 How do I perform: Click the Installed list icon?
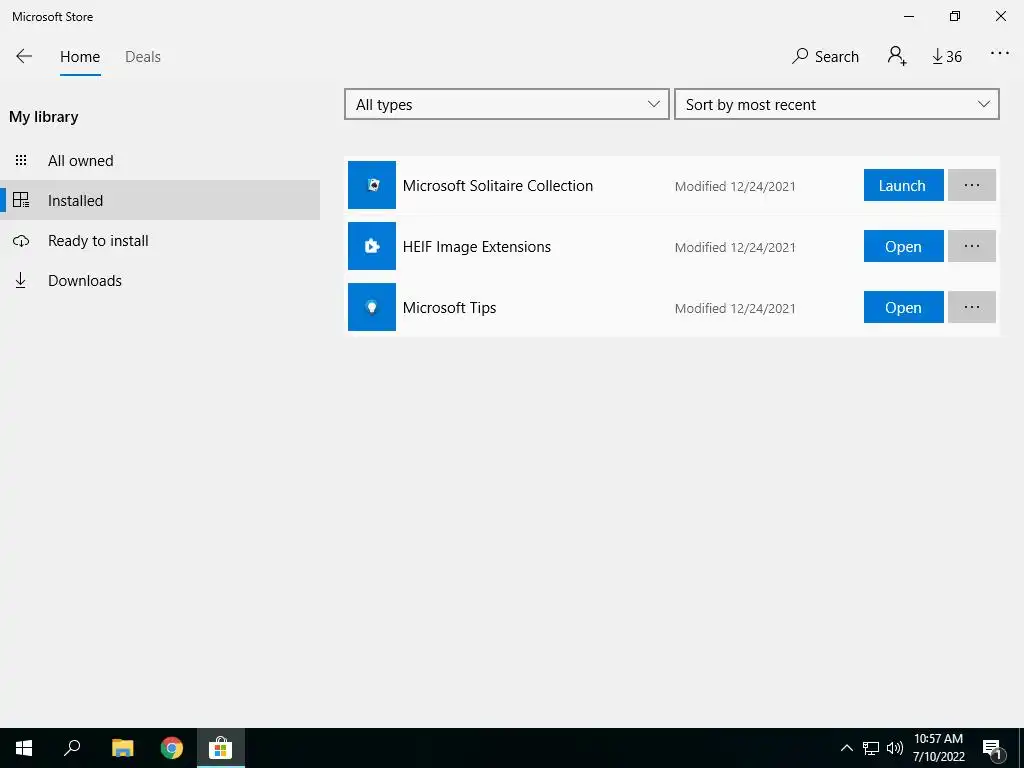21,200
